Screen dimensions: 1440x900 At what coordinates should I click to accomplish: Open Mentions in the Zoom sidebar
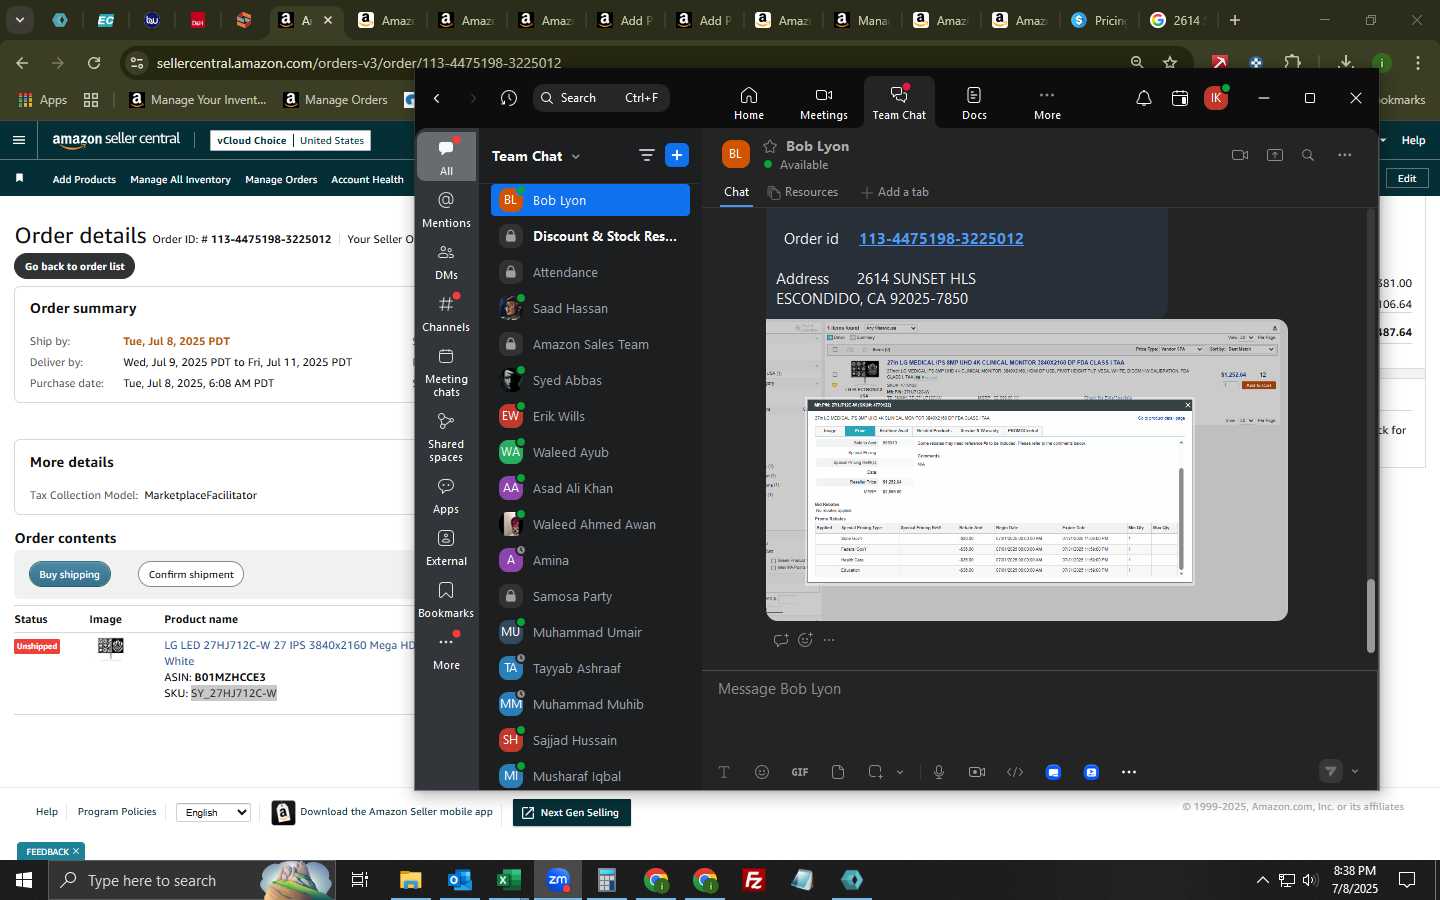[446, 210]
